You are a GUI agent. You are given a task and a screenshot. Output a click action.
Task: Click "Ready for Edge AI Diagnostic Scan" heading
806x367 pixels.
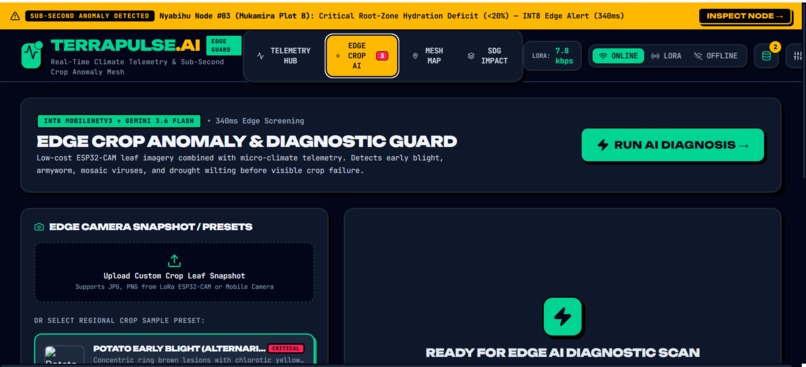coord(563,353)
